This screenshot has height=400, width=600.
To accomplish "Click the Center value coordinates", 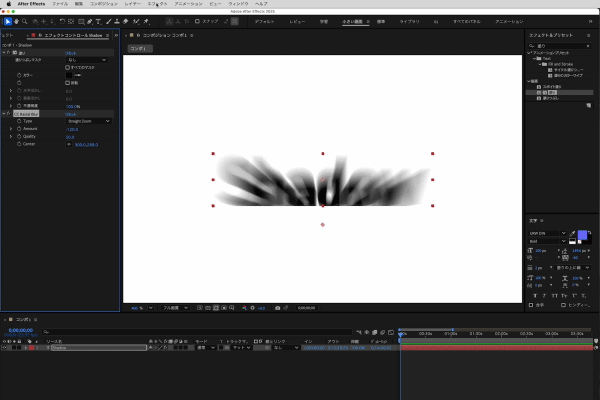I will [86, 145].
